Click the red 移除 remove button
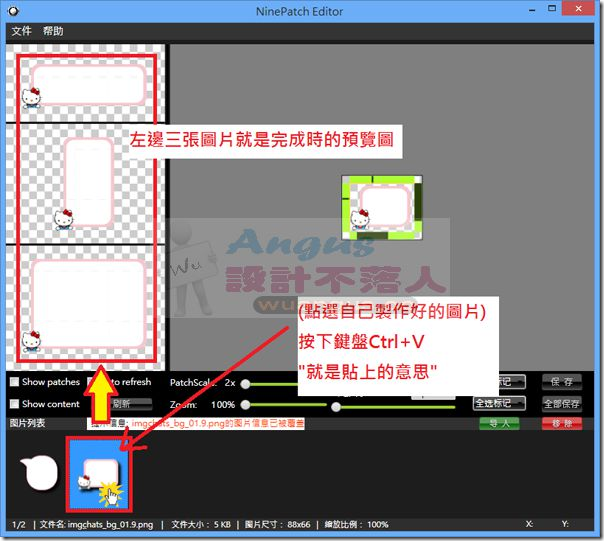Viewport: 604px width, 541px height. pyautogui.click(x=562, y=424)
